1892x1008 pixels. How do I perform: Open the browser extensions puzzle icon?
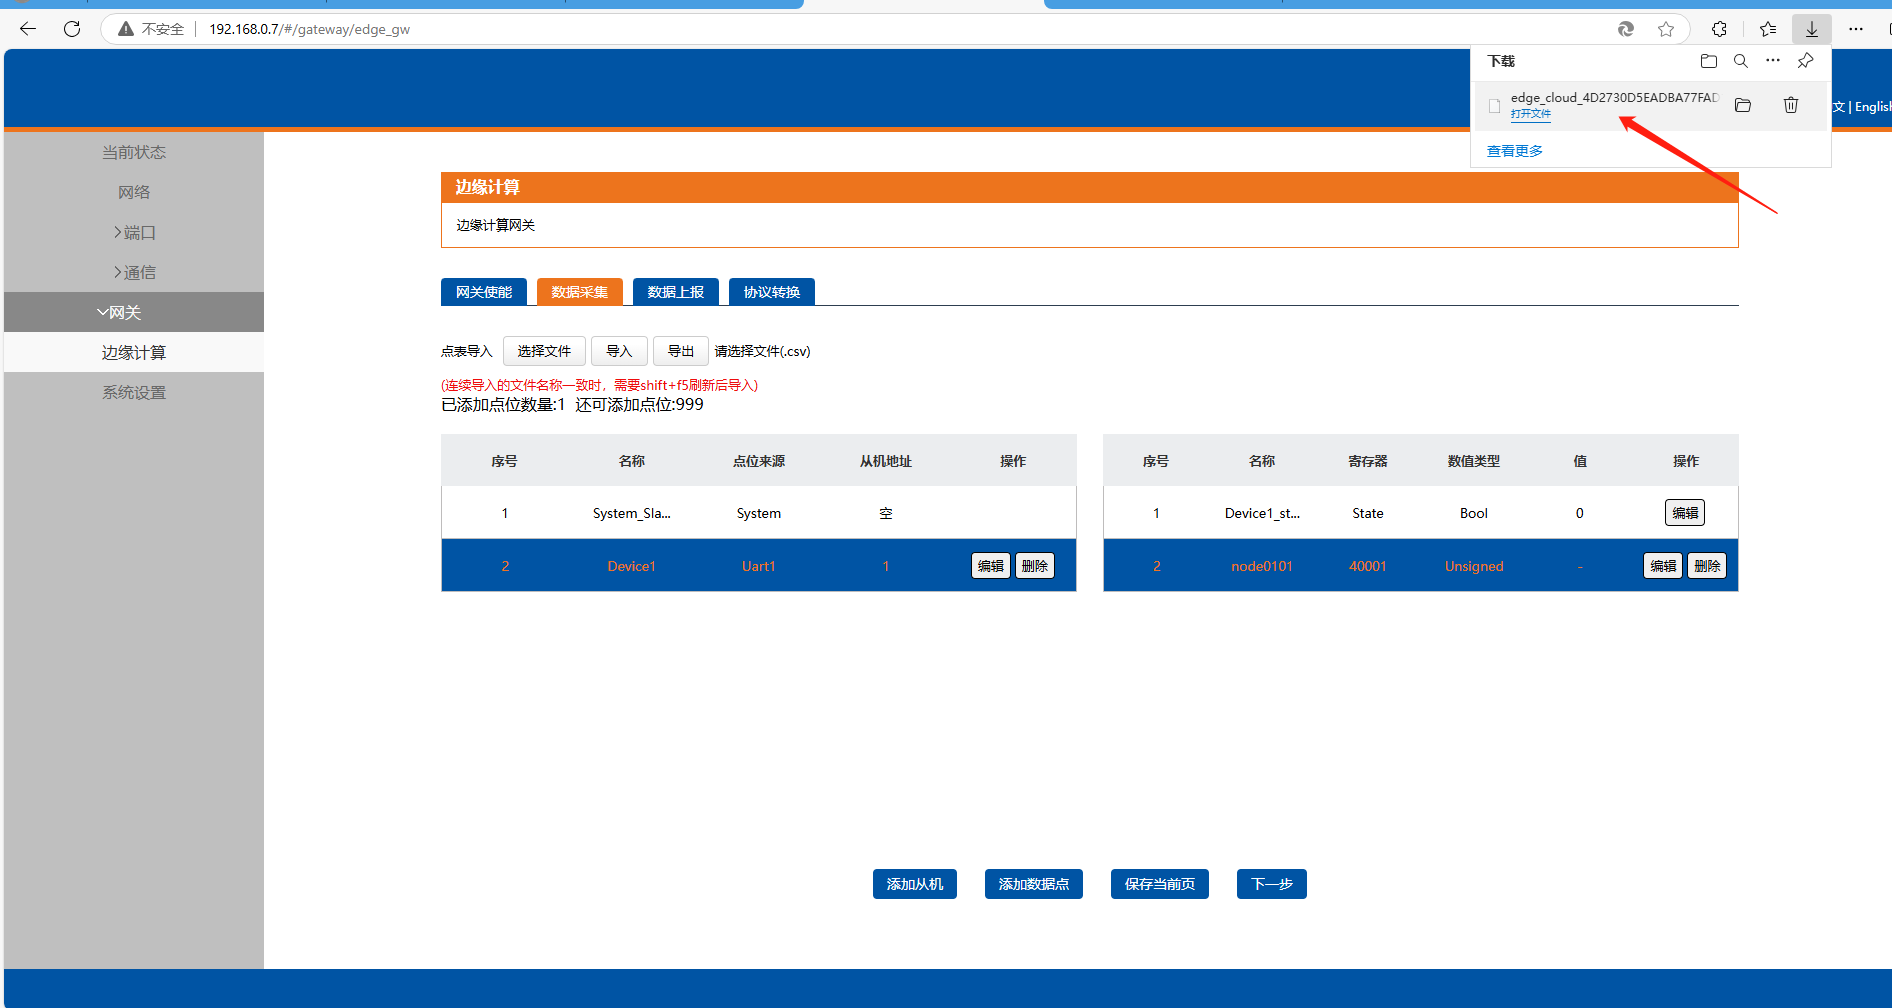(1719, 29)
